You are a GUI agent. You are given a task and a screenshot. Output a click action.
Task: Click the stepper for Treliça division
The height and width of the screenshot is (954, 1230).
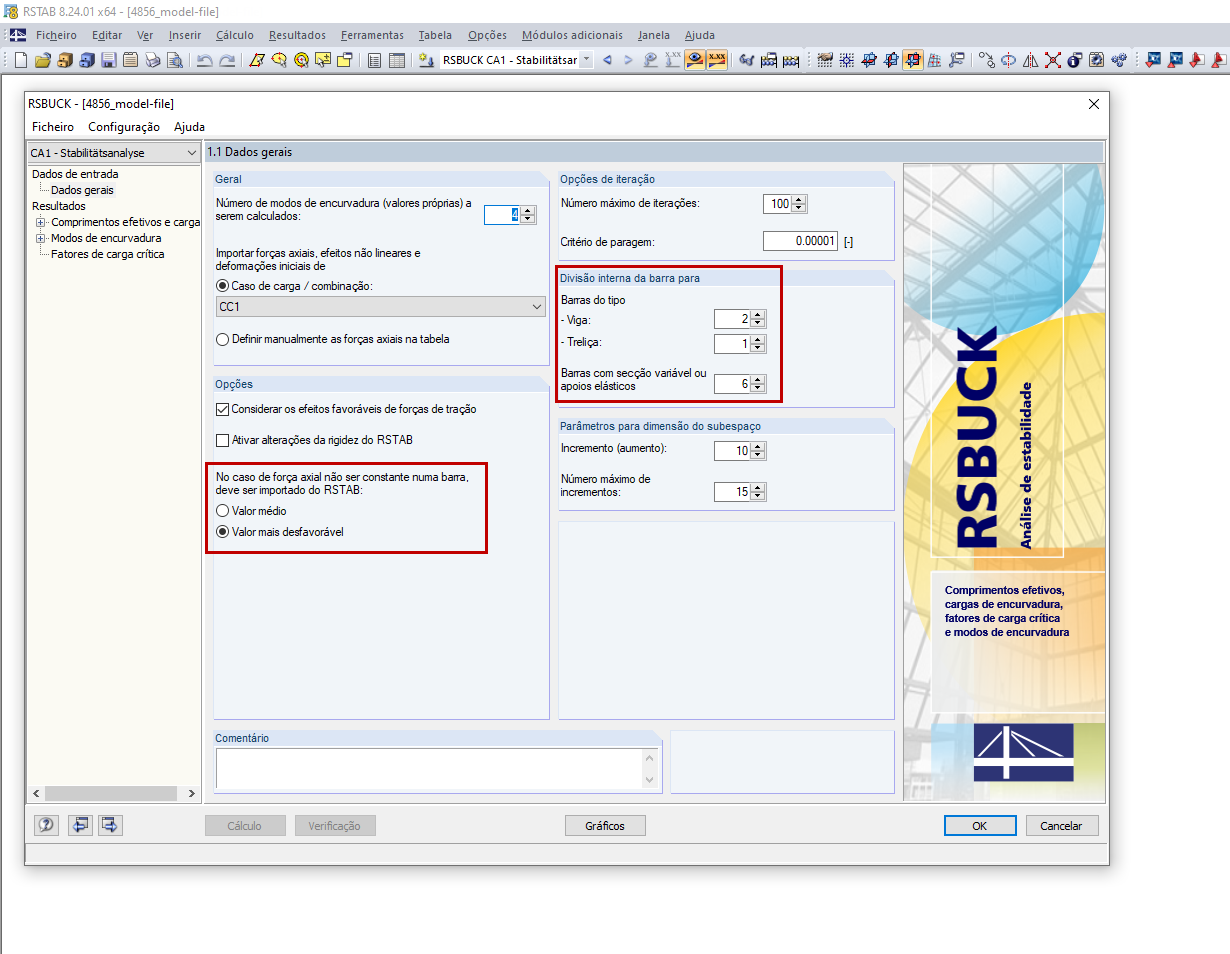(x=758, y=344)
